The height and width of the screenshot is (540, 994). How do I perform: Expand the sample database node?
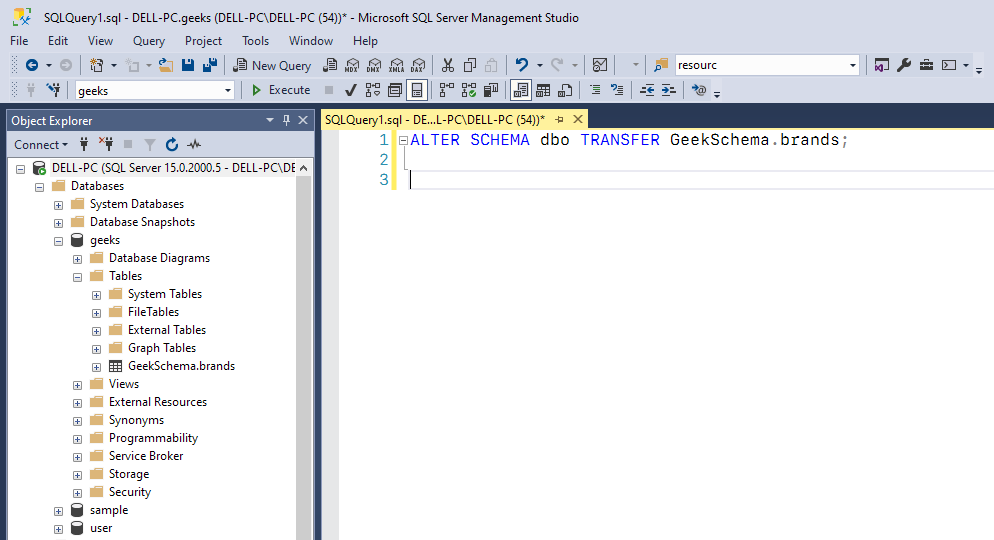pyautogui.click(x=58, y=511)
